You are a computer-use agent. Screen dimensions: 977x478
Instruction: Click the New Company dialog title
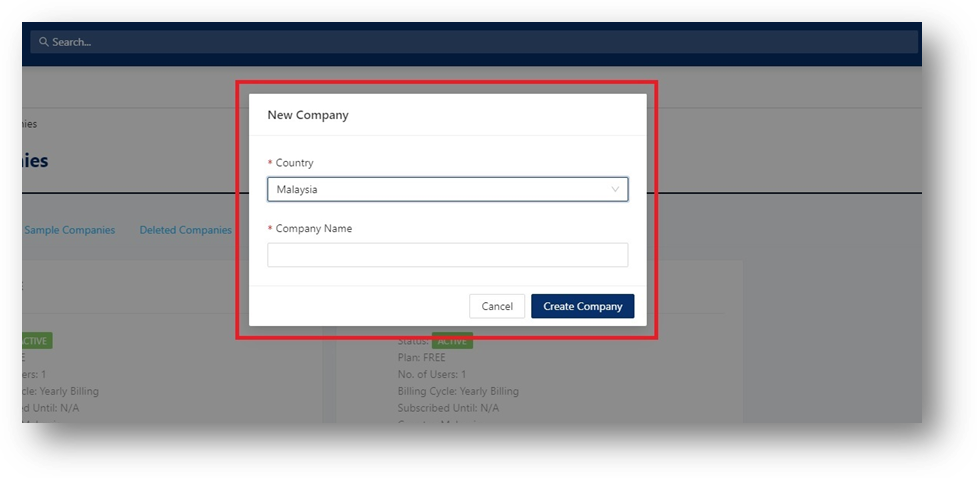point(308,115)
